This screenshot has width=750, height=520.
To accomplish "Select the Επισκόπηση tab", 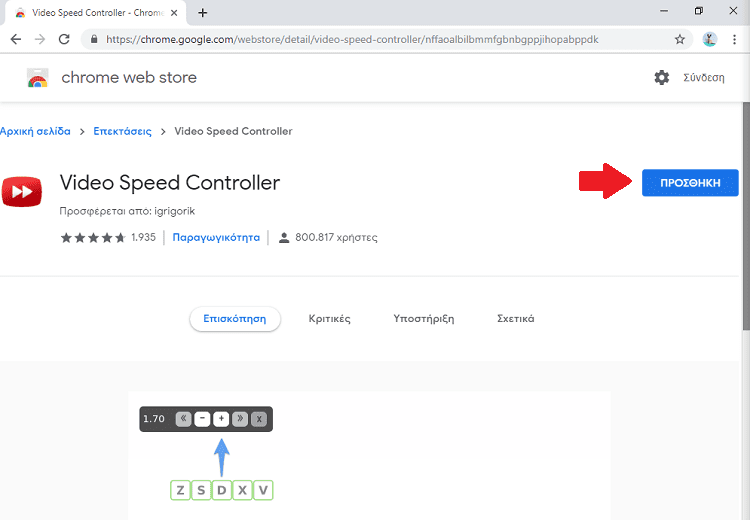I will pyautogui.click(x=235, y=319).
